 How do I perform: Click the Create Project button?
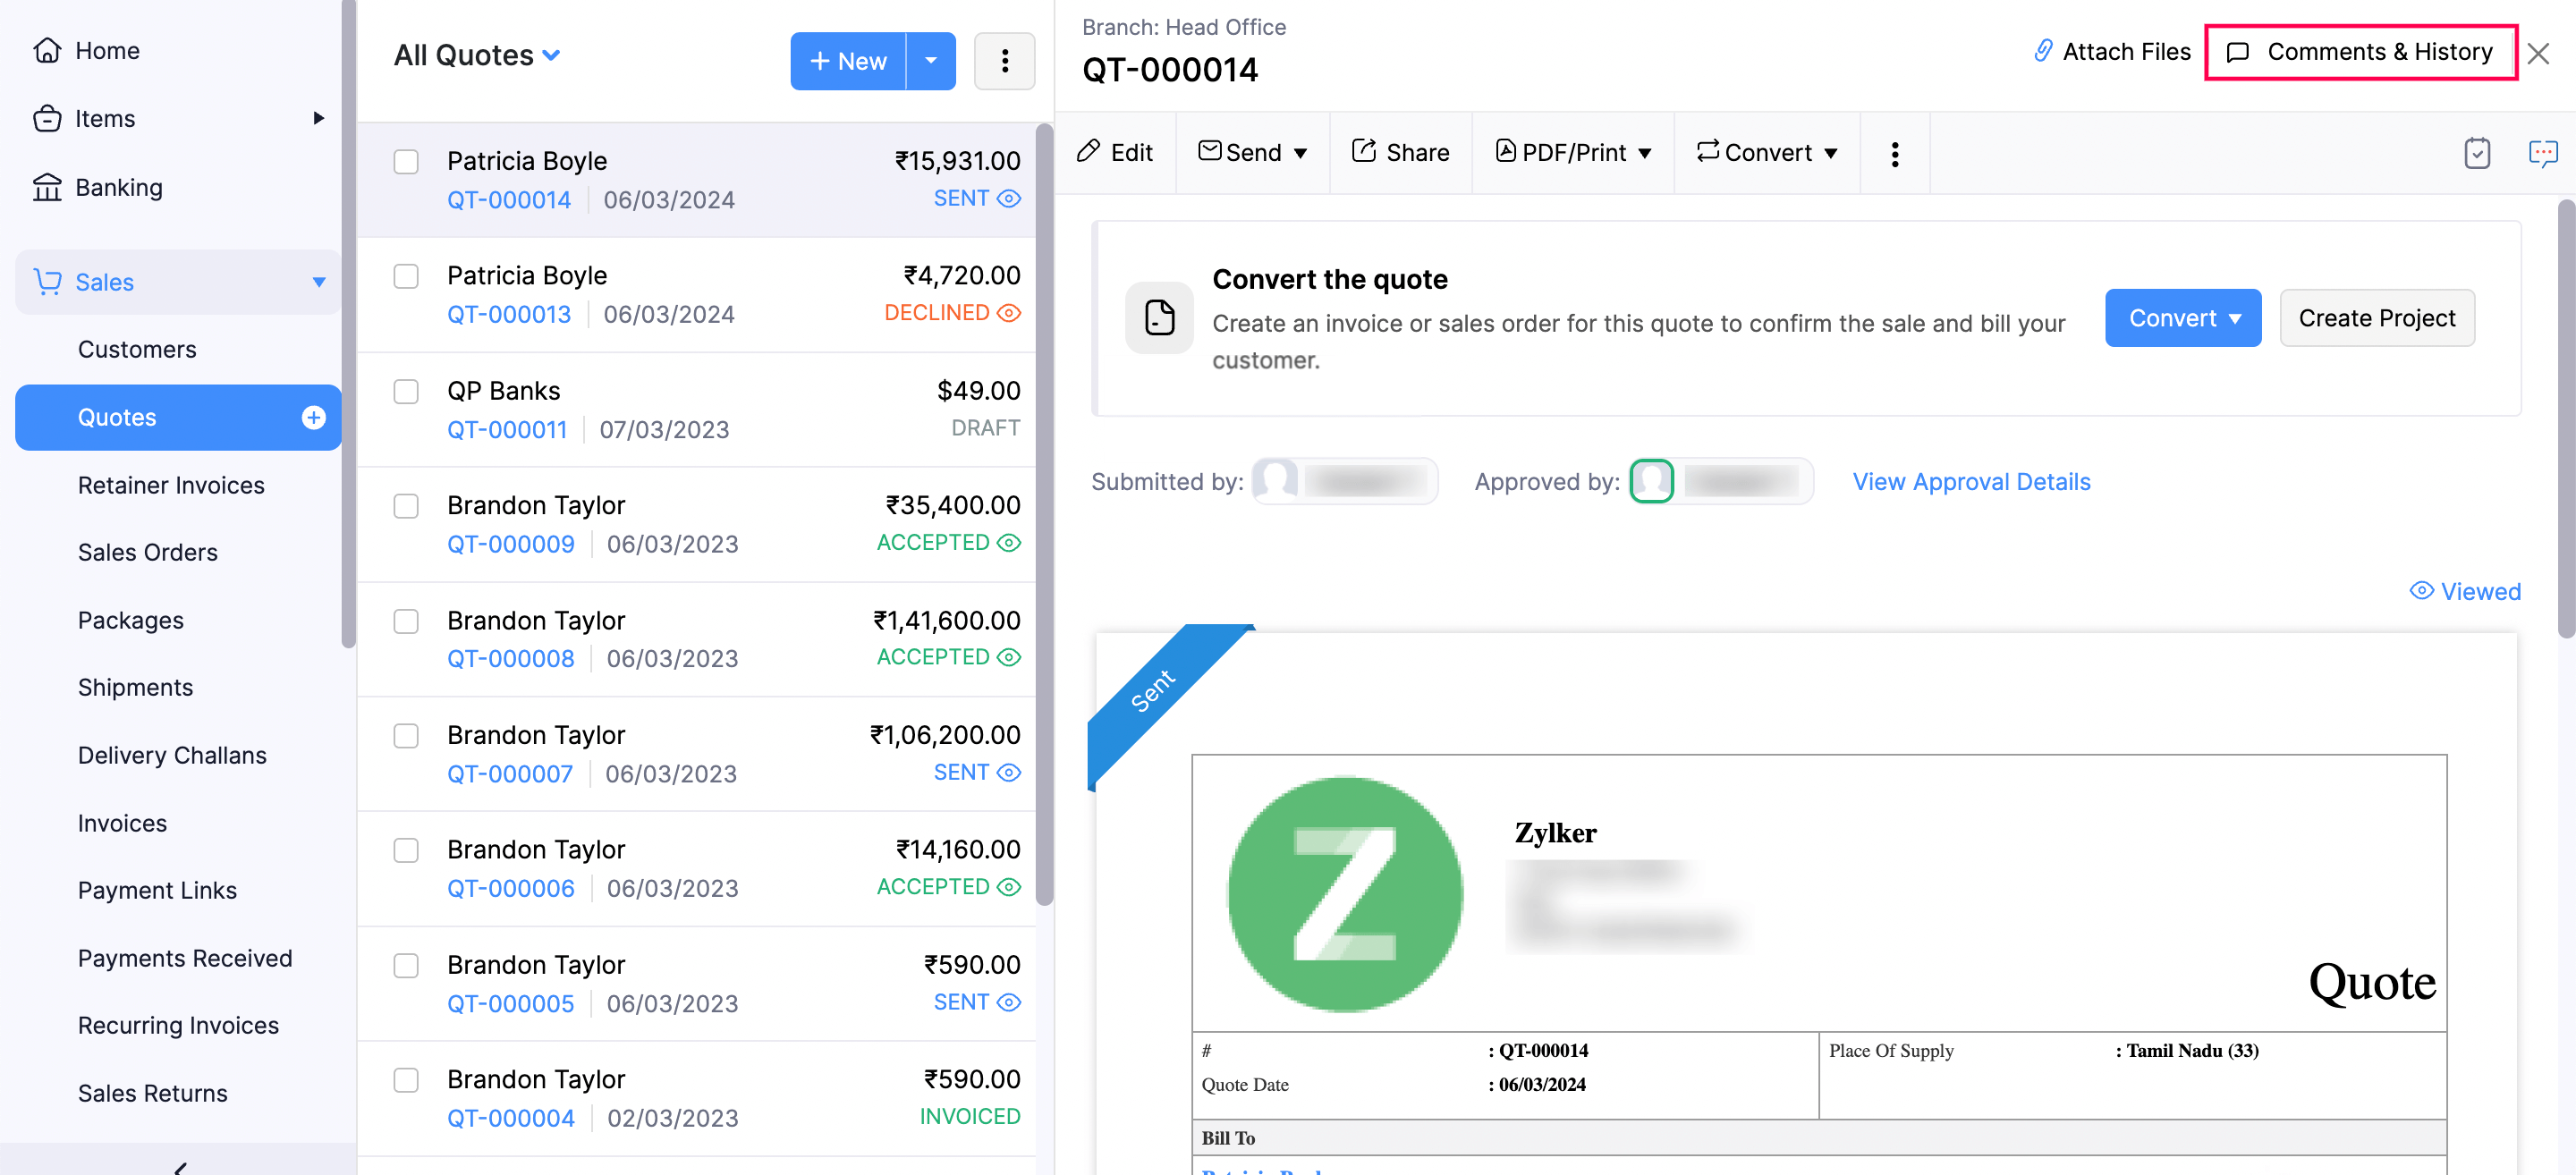[2377, 318]
